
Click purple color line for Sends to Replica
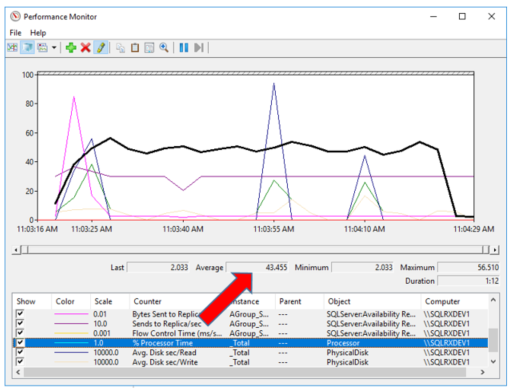71,323
